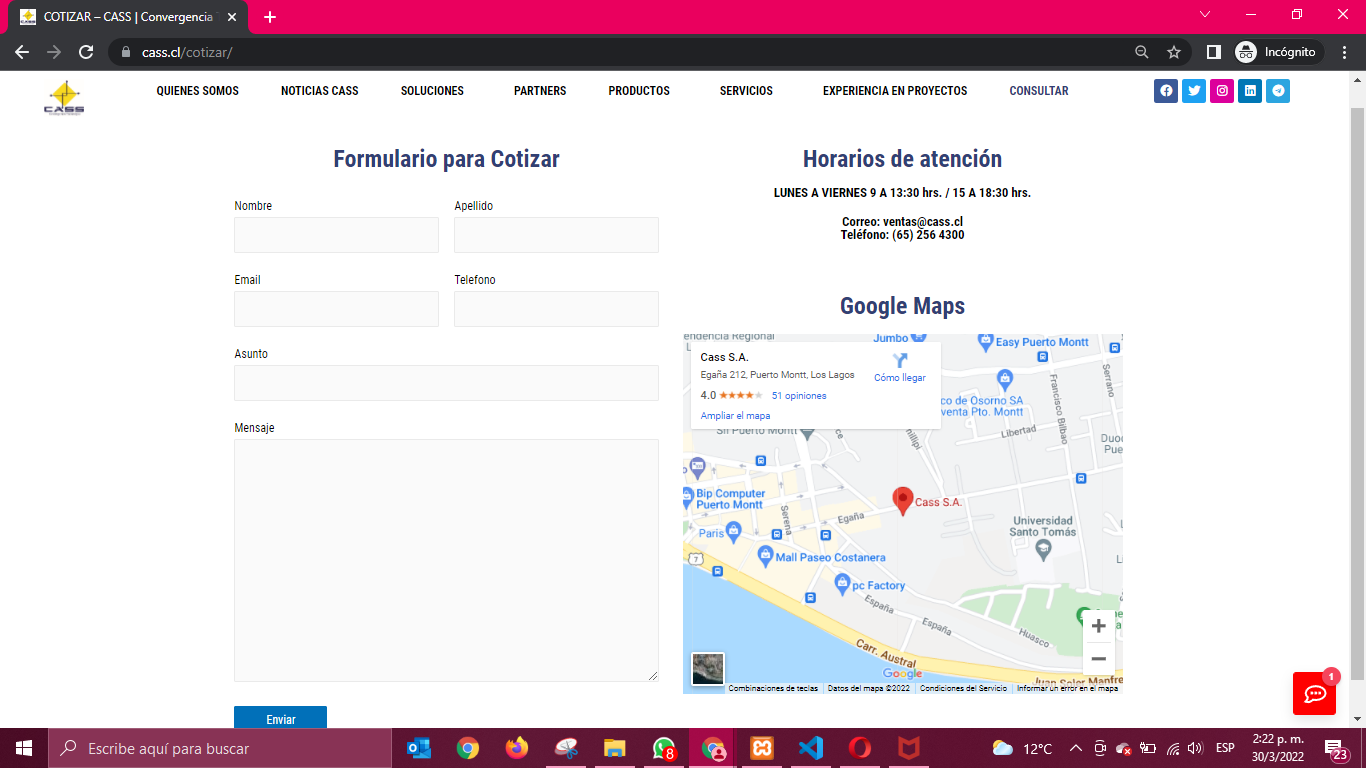This screenshot has width=1366, height=768.
Task: Open the Facebook social icon
Action: tap(1165, 91)
